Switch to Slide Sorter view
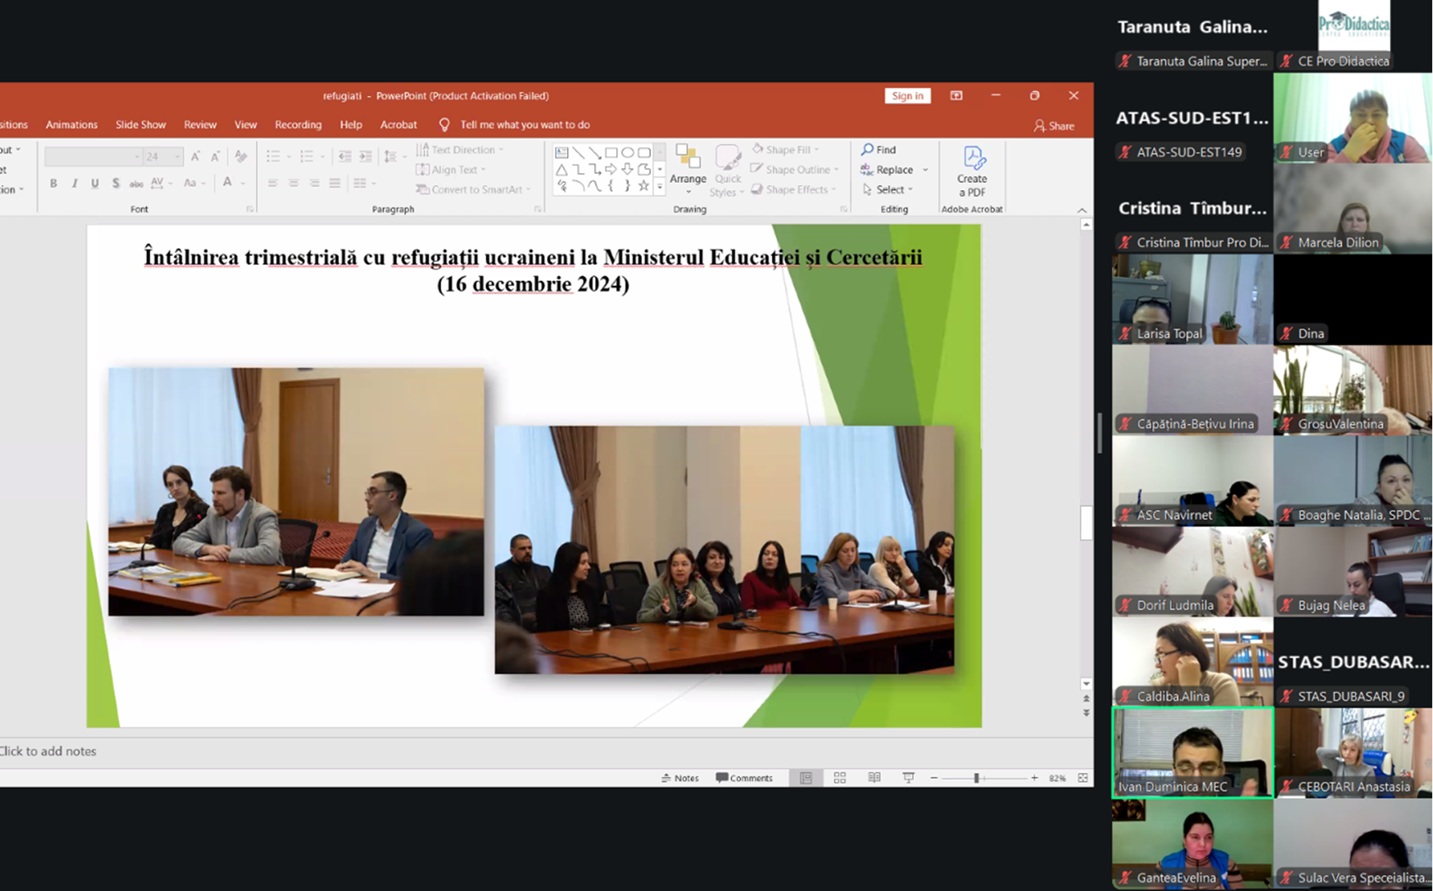 click(840, 778)
